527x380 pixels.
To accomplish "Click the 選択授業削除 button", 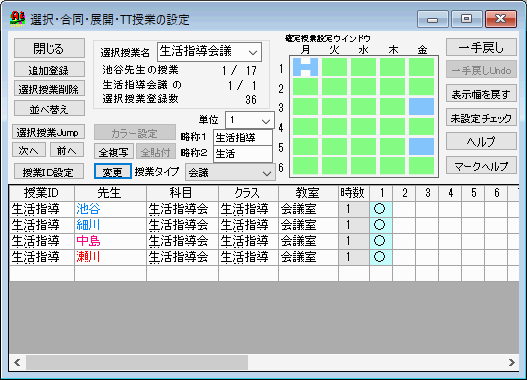I will [49, 89].
